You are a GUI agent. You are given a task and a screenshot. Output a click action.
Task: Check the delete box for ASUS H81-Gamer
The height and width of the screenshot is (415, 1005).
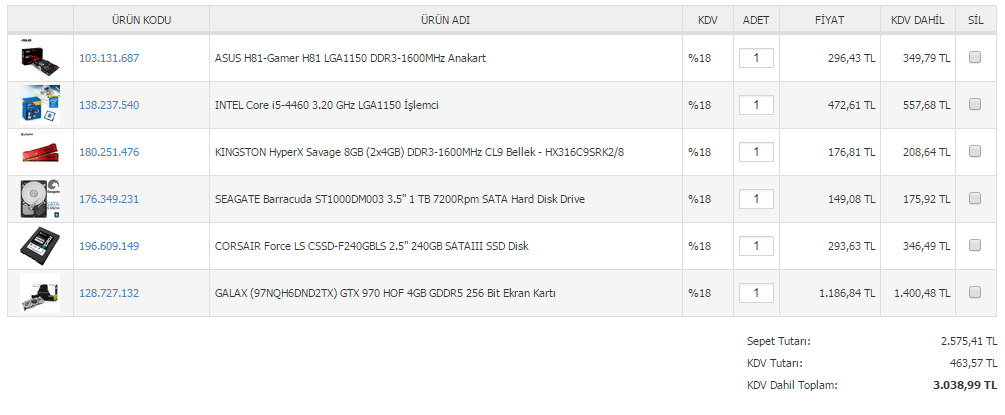(x=975, y=58)
